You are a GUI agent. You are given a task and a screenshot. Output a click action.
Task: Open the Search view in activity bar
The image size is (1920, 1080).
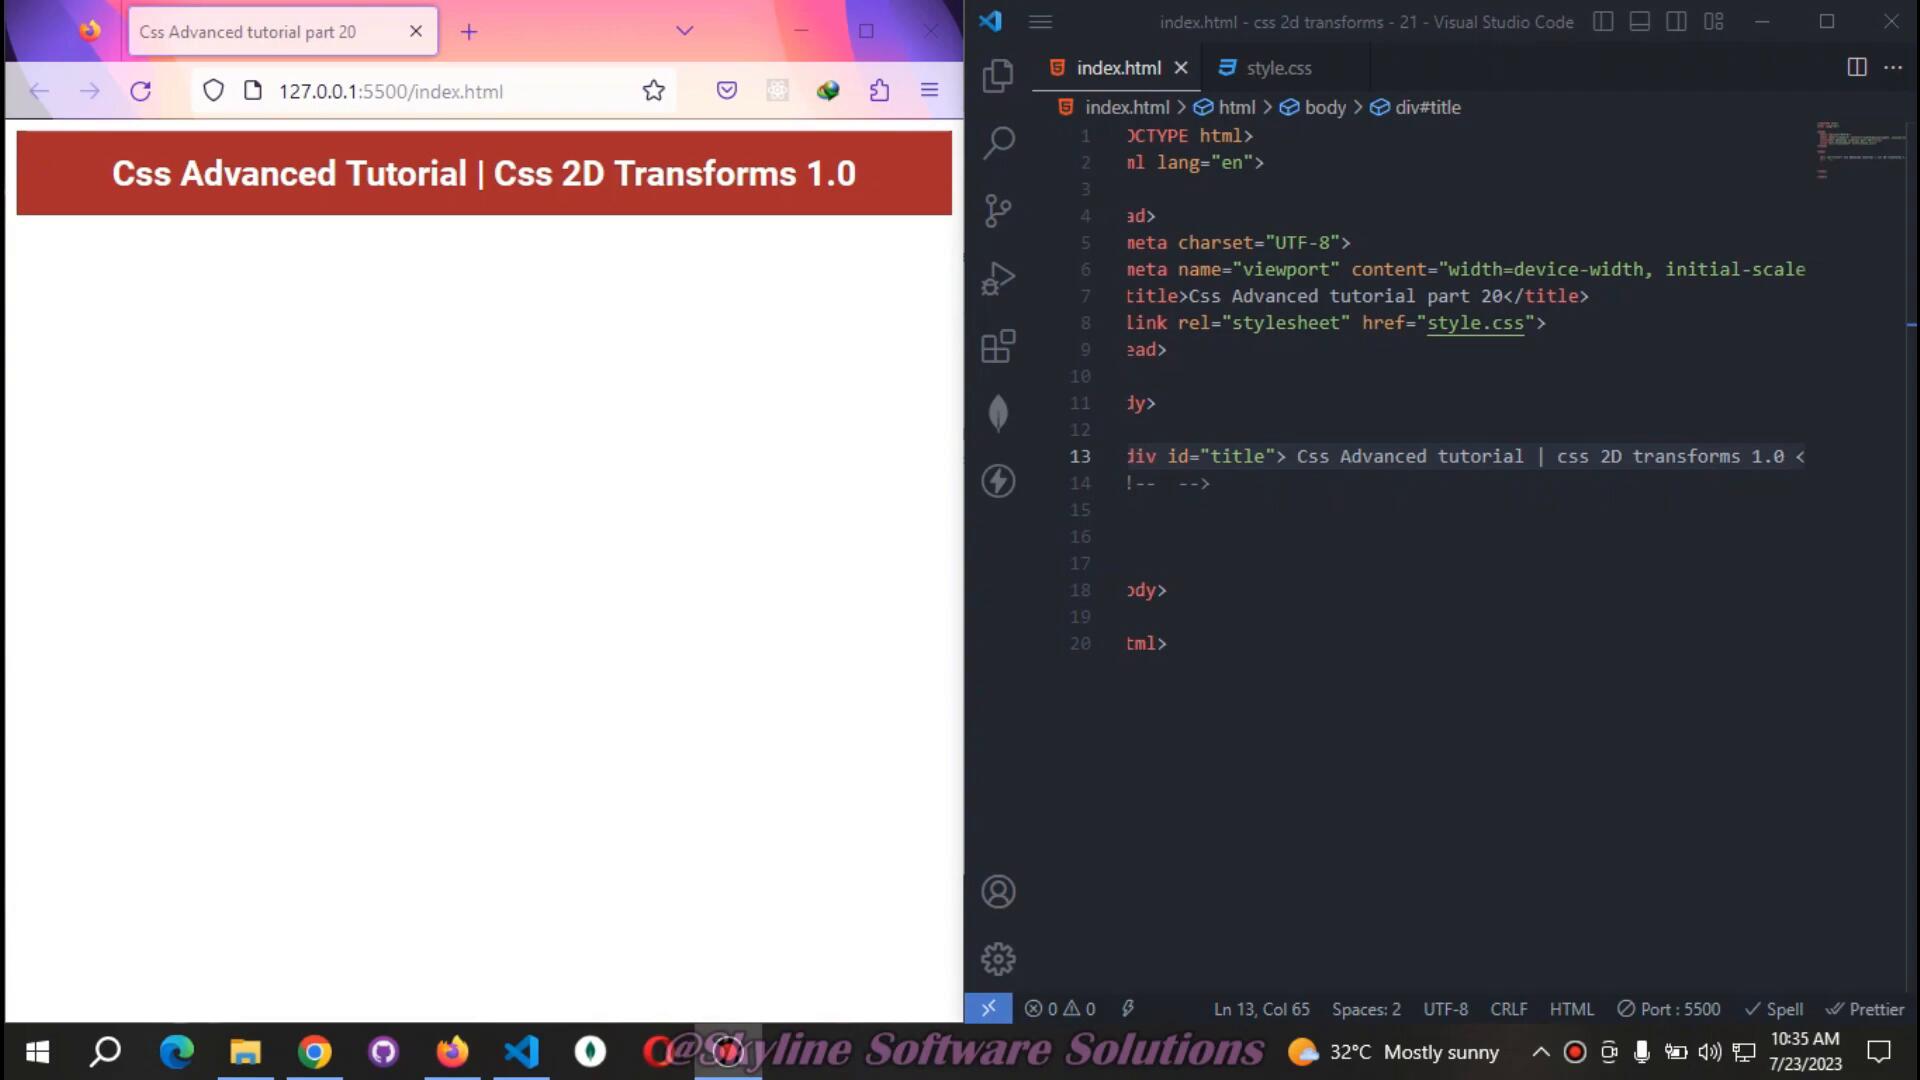click(x=998, y=143)
